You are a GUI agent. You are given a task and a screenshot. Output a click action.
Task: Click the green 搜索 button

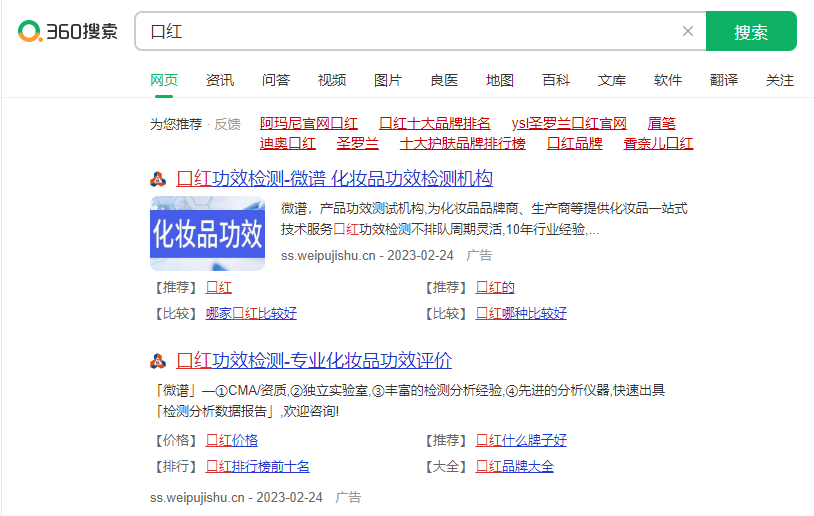coord(751,31)
